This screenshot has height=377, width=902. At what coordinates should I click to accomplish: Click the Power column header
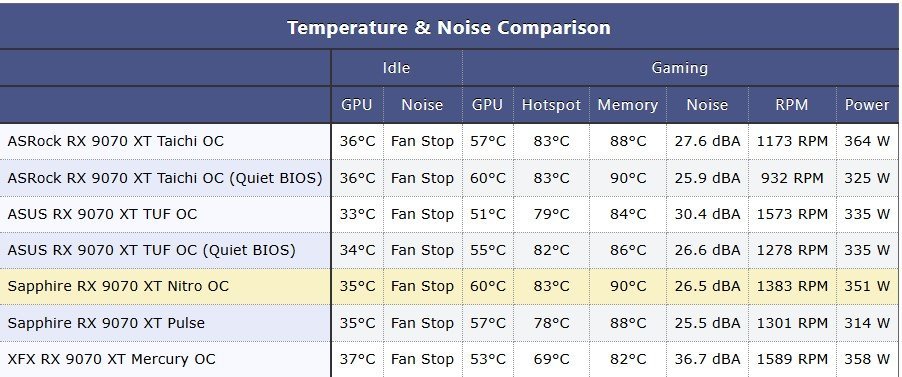[x=867, y=105]
